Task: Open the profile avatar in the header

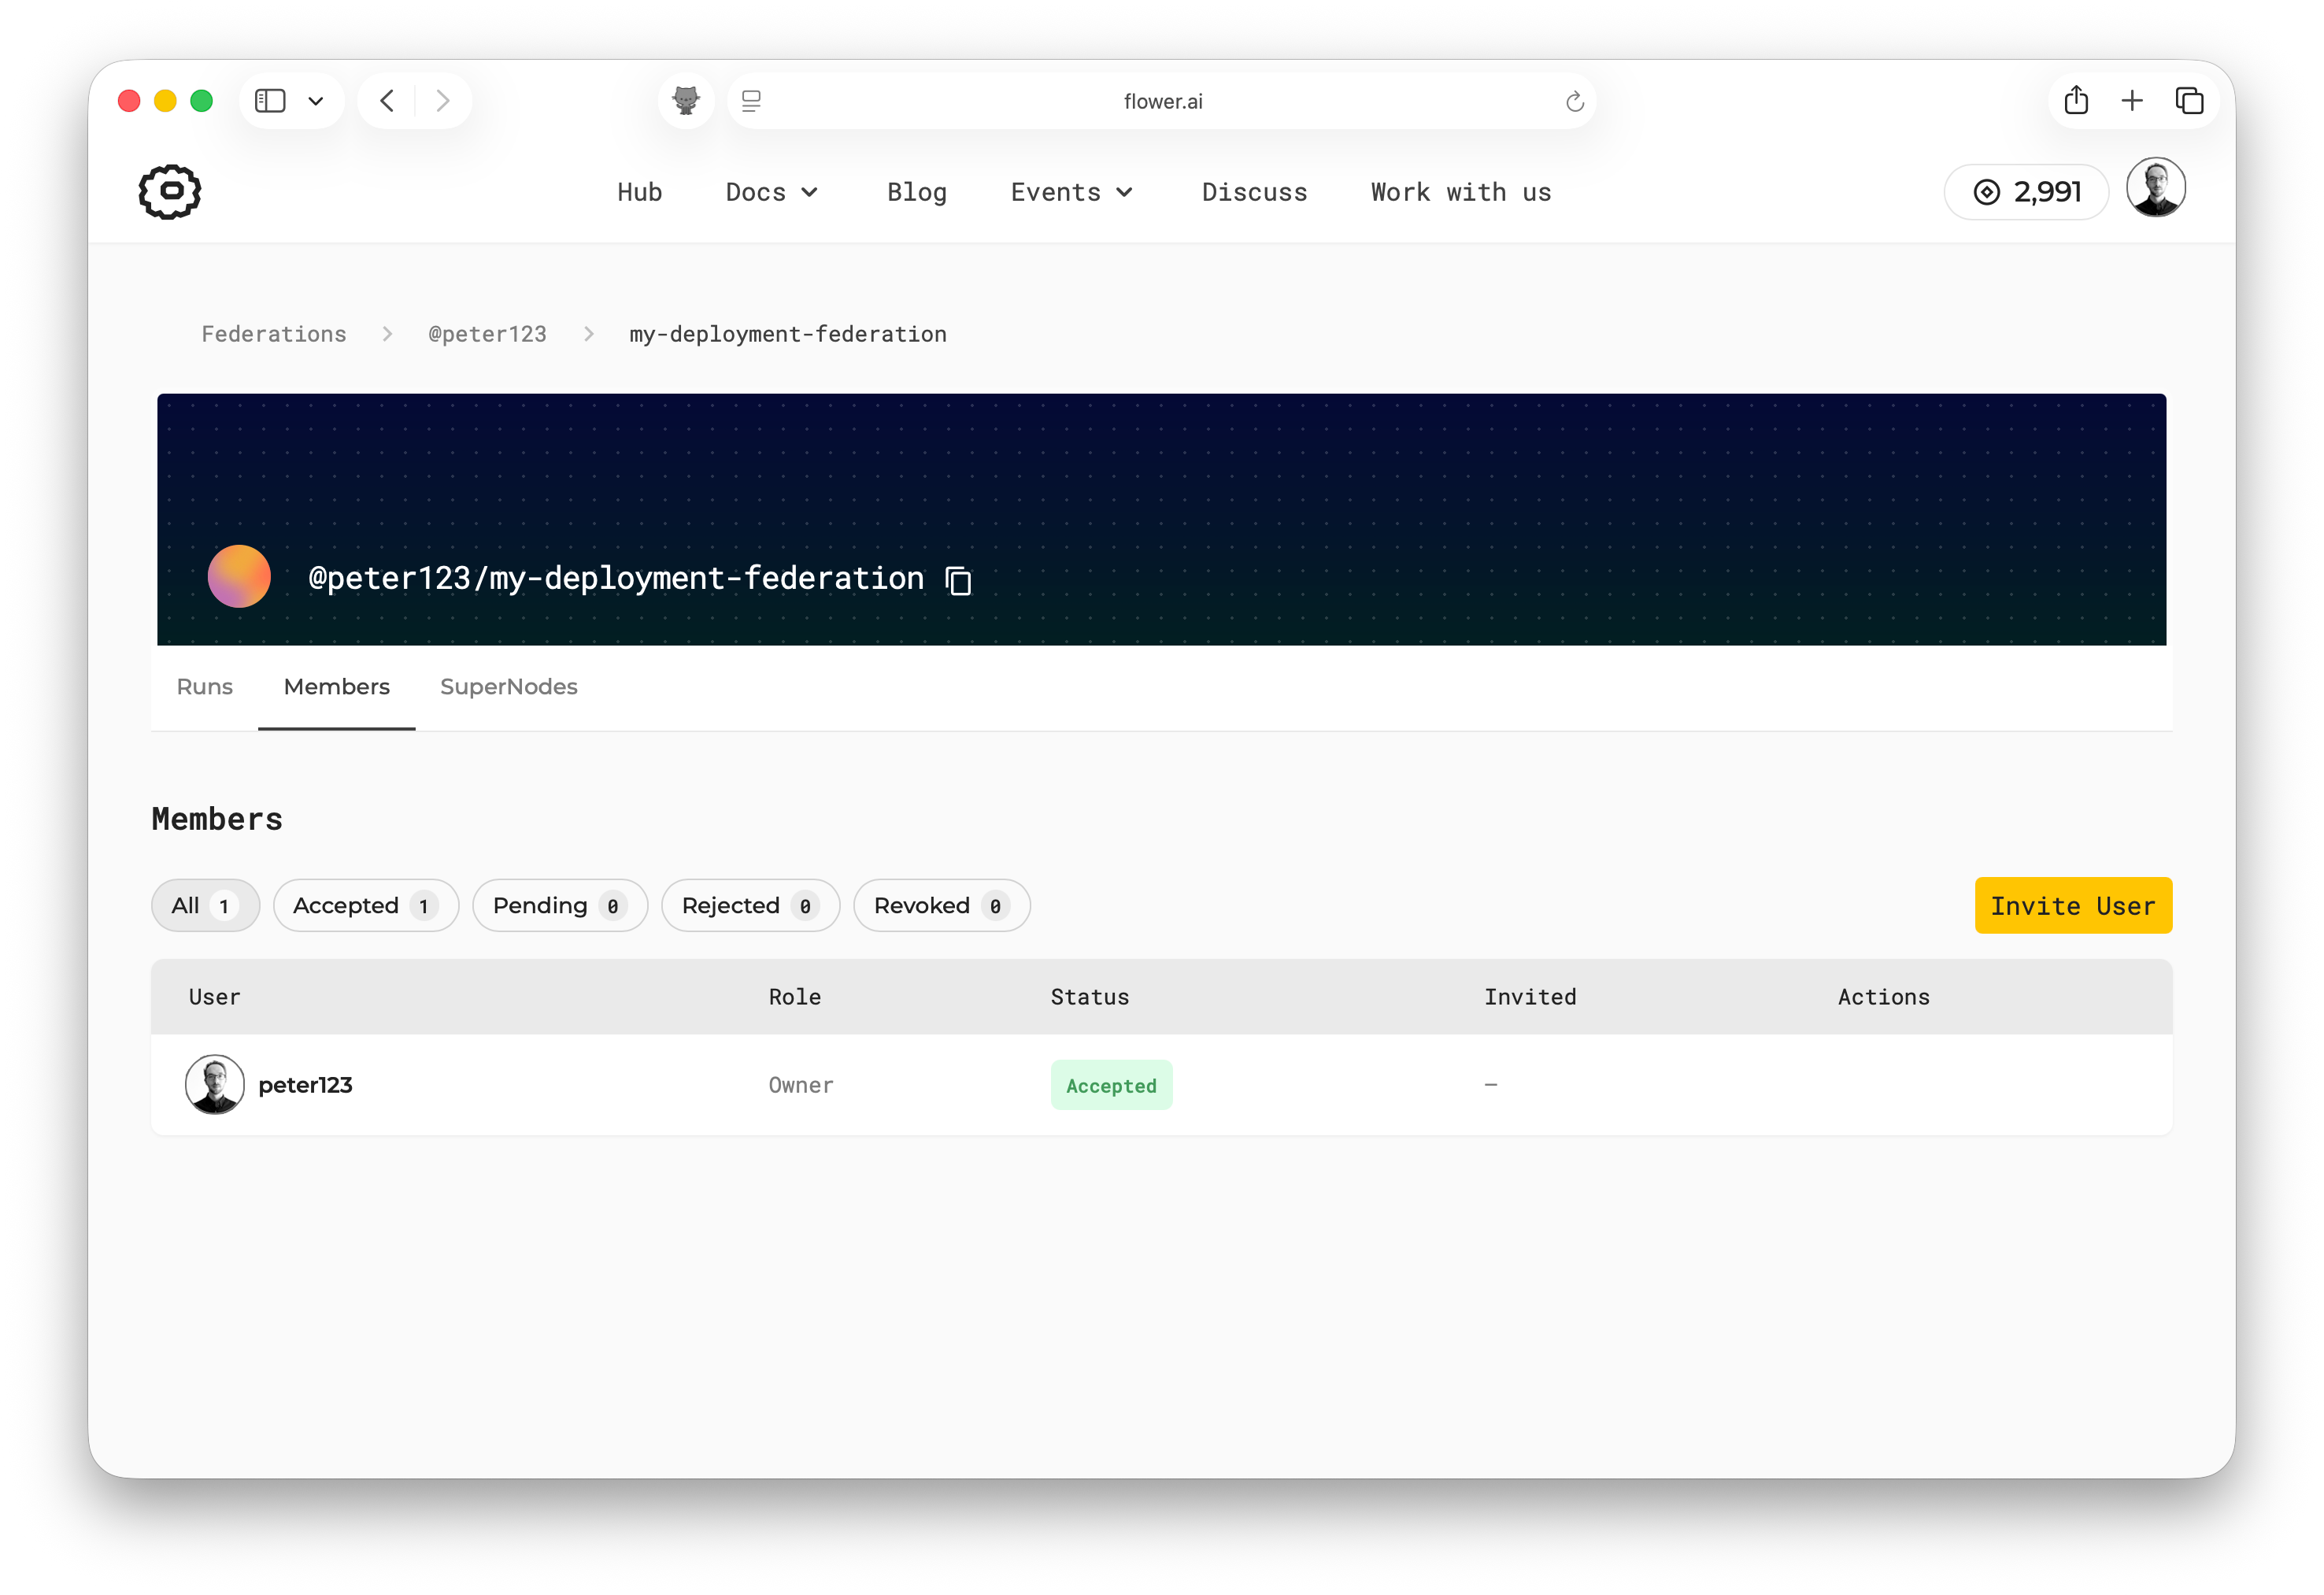Action: point(2155,188)
